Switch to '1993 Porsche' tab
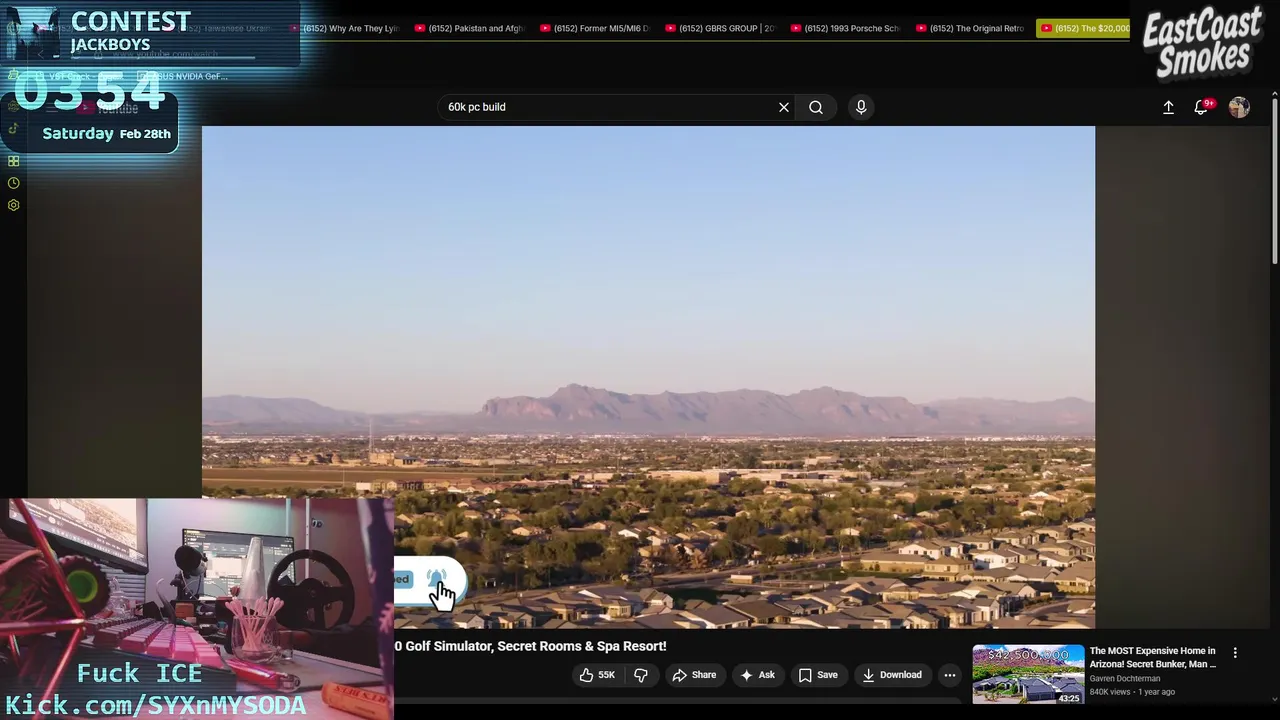1280x720 pixels. pyautogui.click(x=845, y=28)
